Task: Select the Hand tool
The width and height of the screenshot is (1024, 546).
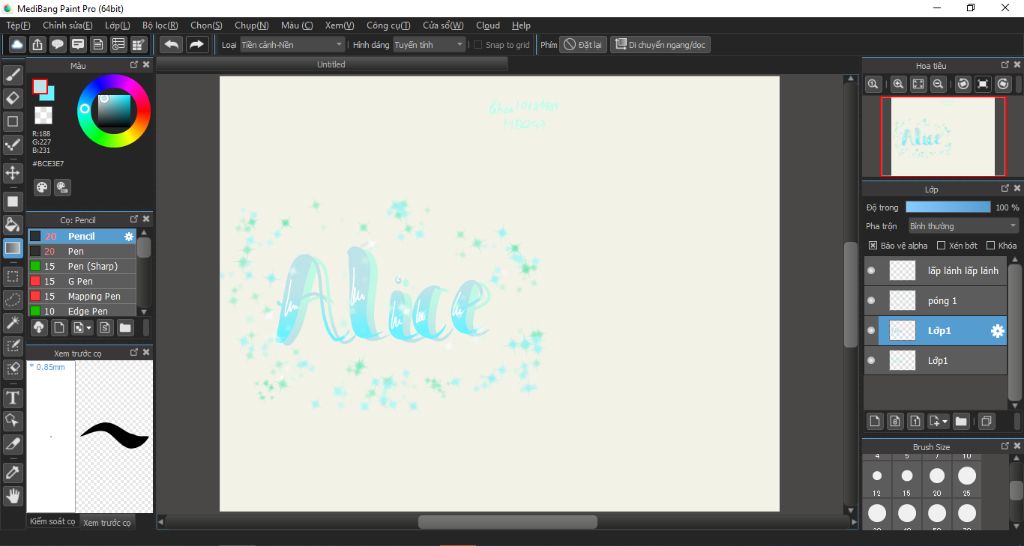Action: click(x=12, y=496)
